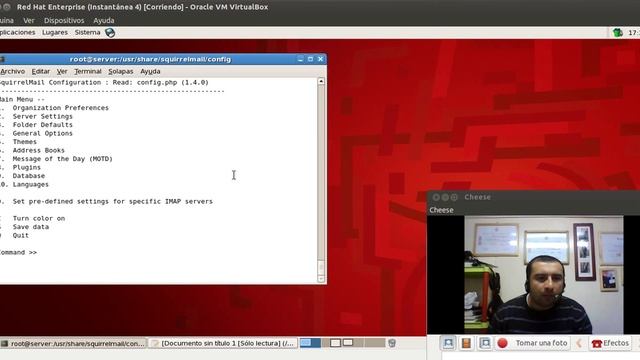Open GNOME Lugares menu
The height and width of the screenshot is (360, 640).
(x=55, y=32)
